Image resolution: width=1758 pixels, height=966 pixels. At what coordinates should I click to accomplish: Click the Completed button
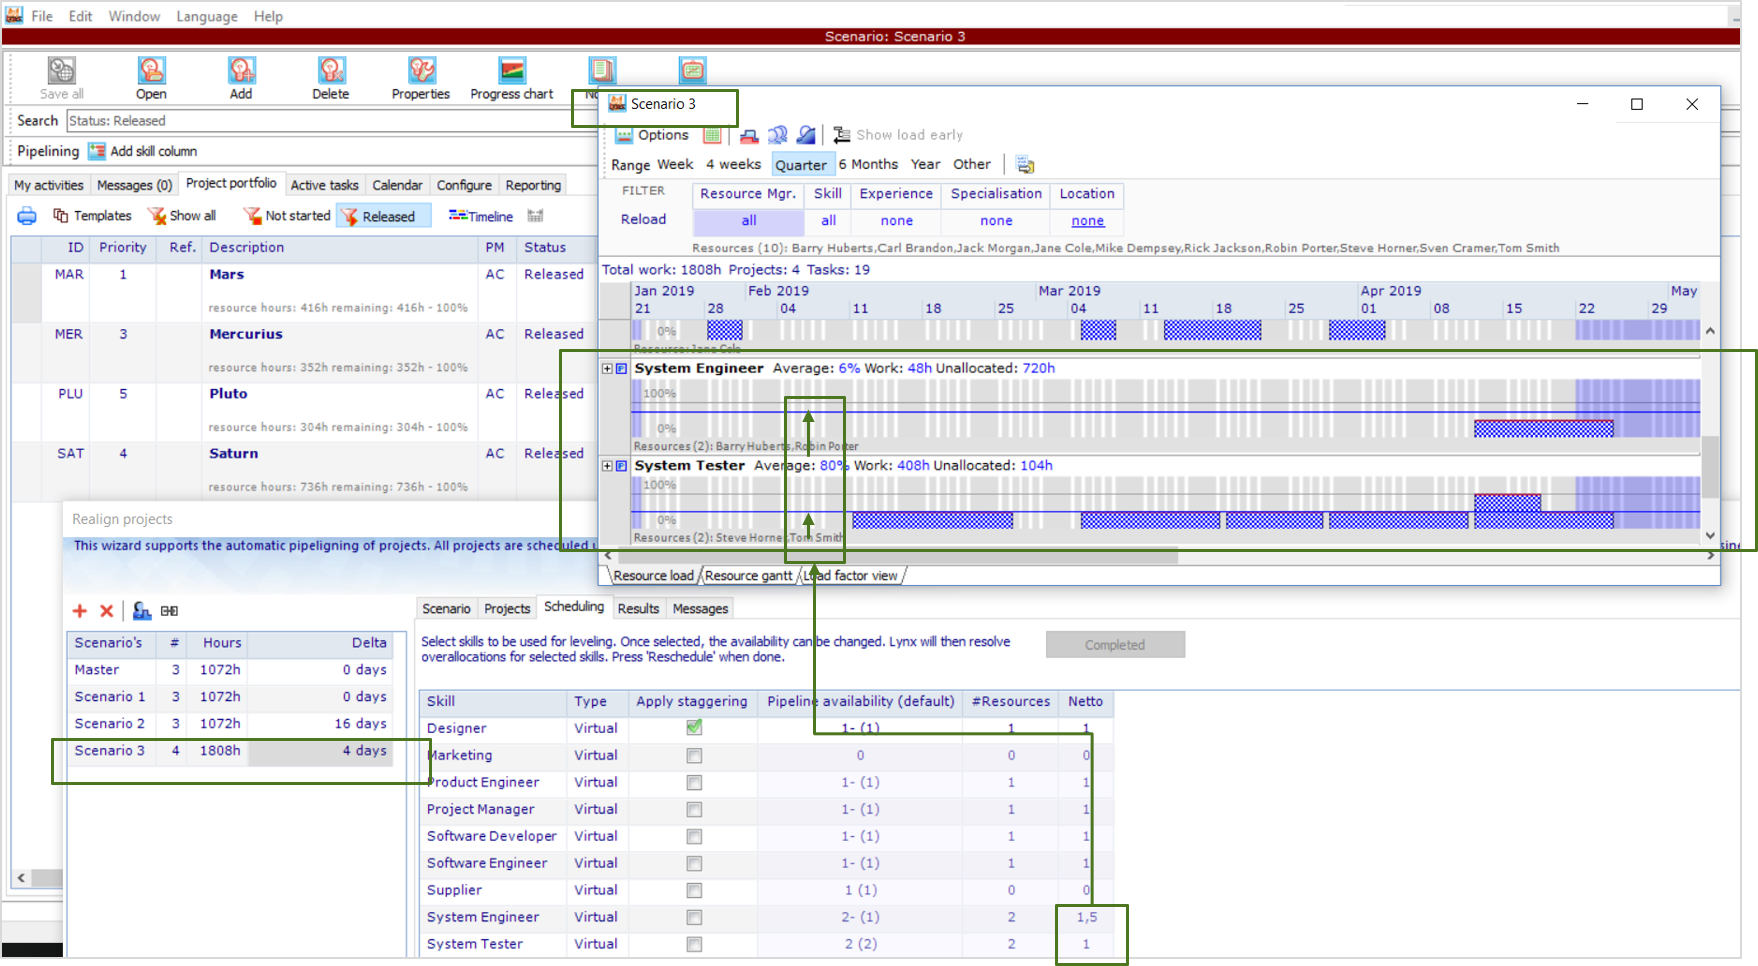pos(1115,645)
